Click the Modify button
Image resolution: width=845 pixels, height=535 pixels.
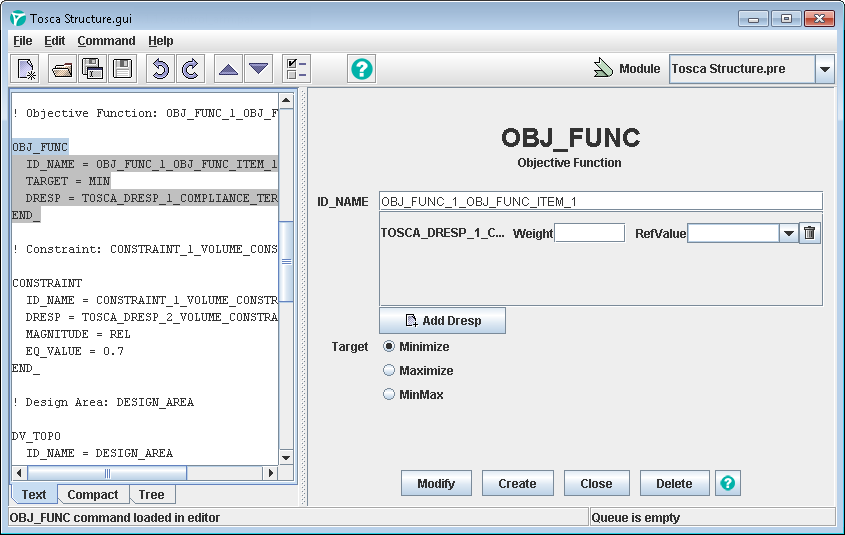(436, 483)
